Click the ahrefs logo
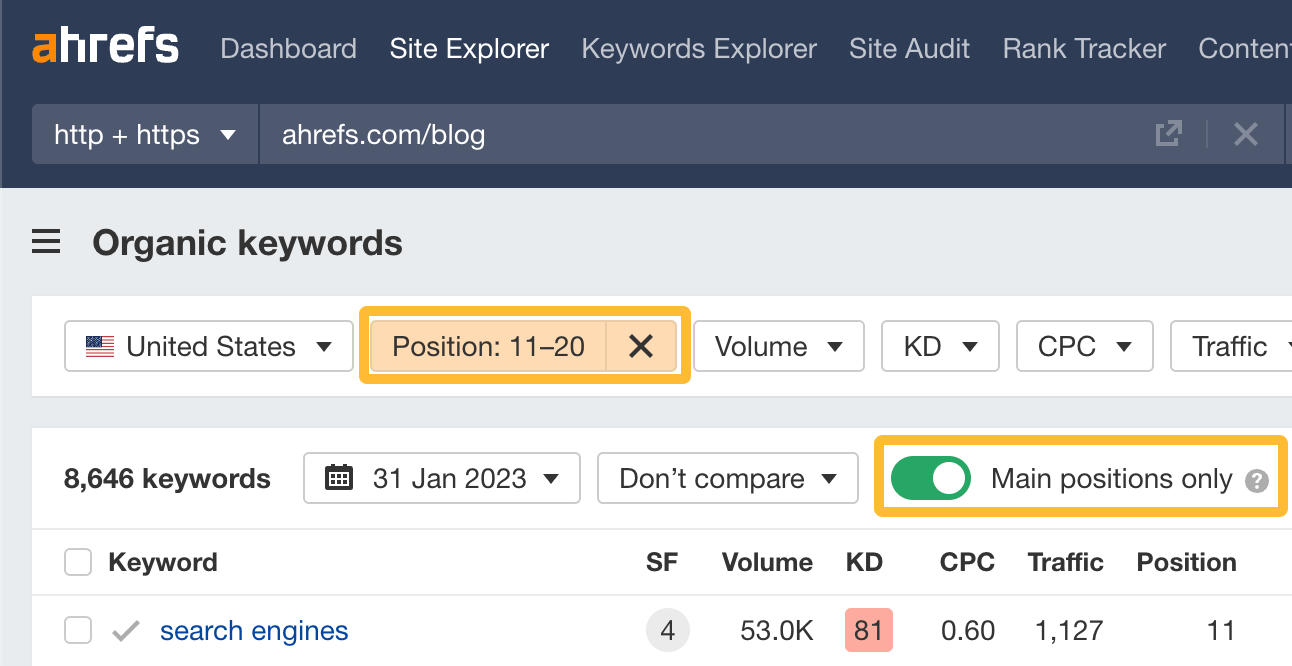 click(x=105, y=46)
